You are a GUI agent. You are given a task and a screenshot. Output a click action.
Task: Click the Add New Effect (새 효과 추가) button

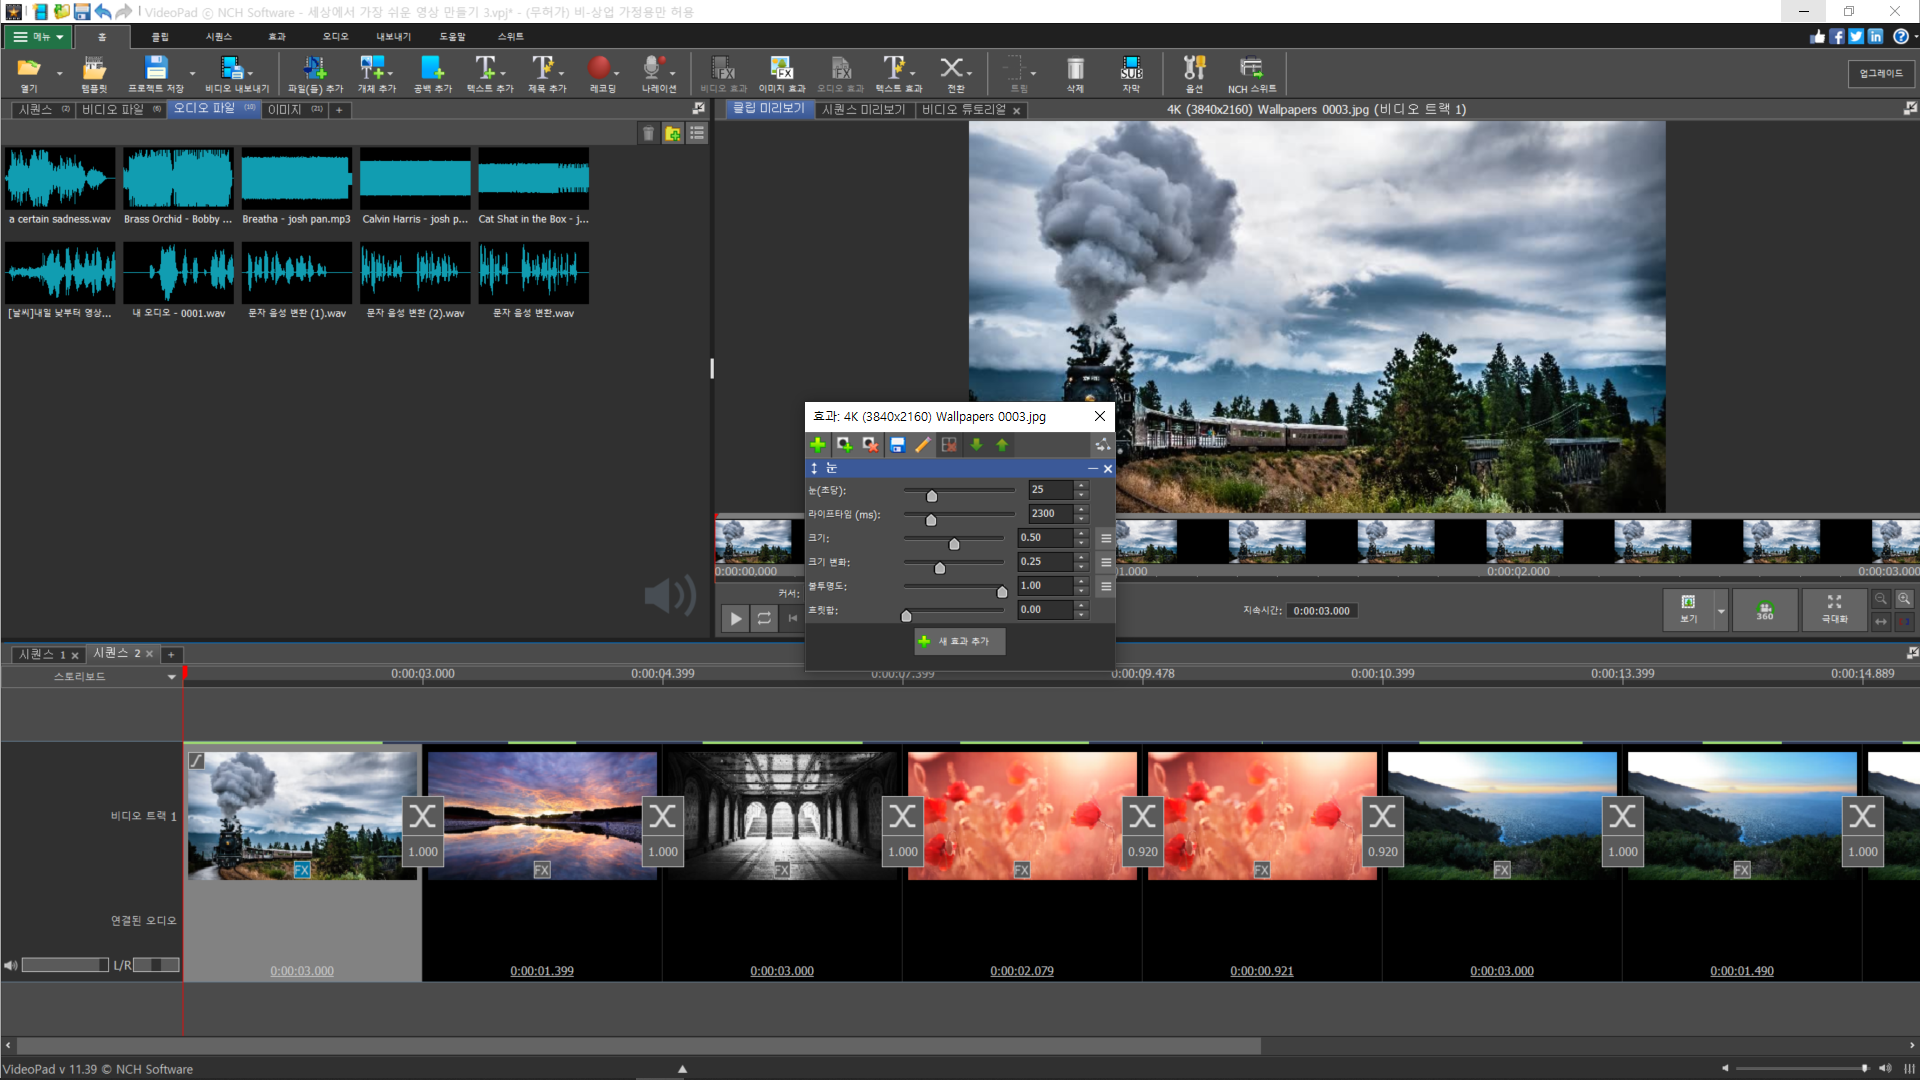pos(959,641)
